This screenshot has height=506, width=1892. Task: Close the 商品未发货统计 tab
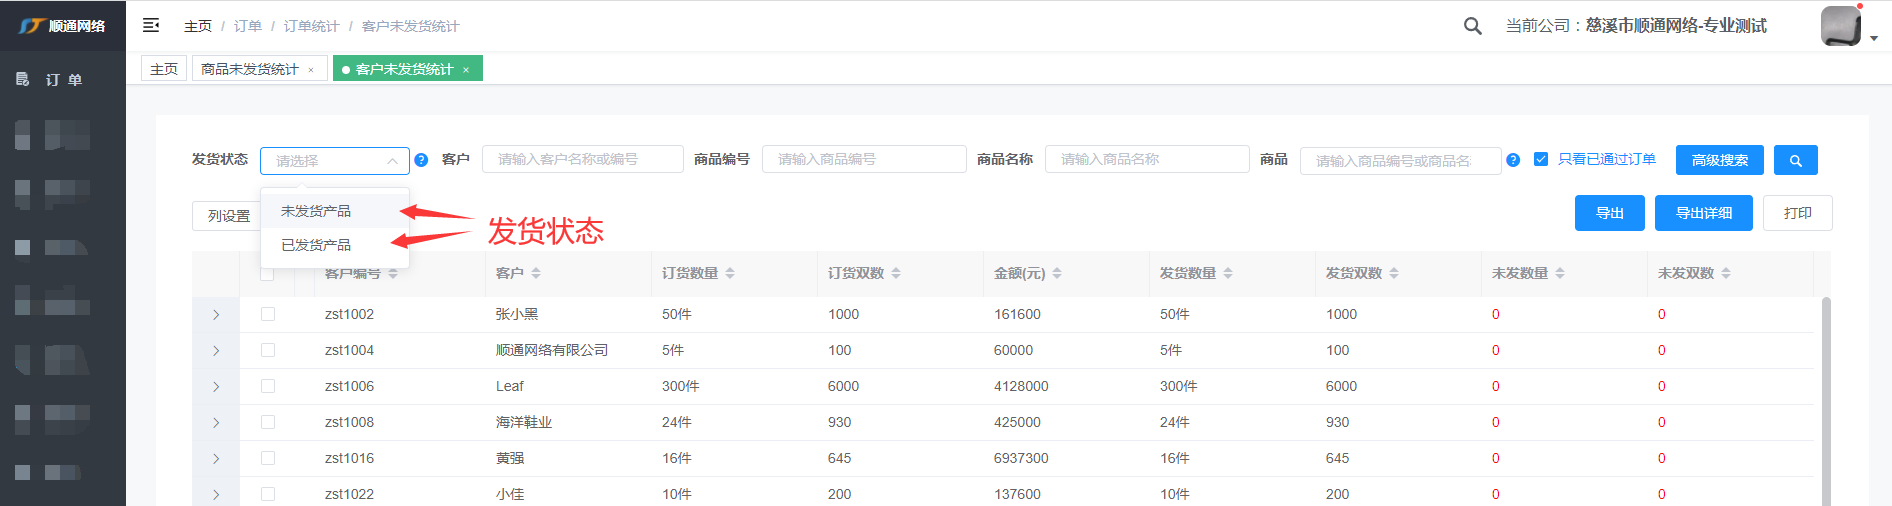[311, 70]
